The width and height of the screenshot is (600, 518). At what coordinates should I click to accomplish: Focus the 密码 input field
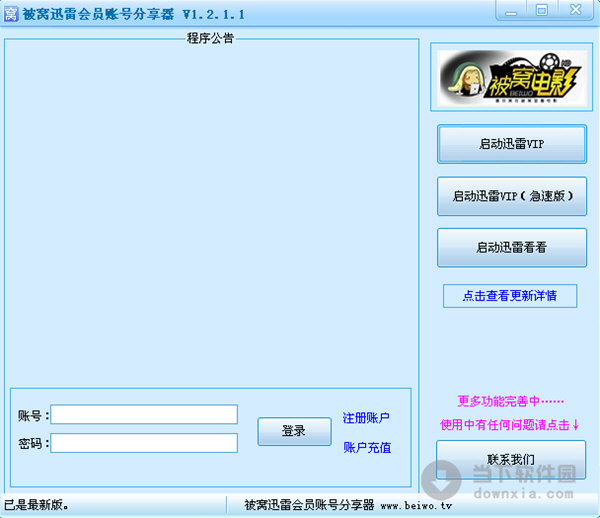click(x=144, y=443)
